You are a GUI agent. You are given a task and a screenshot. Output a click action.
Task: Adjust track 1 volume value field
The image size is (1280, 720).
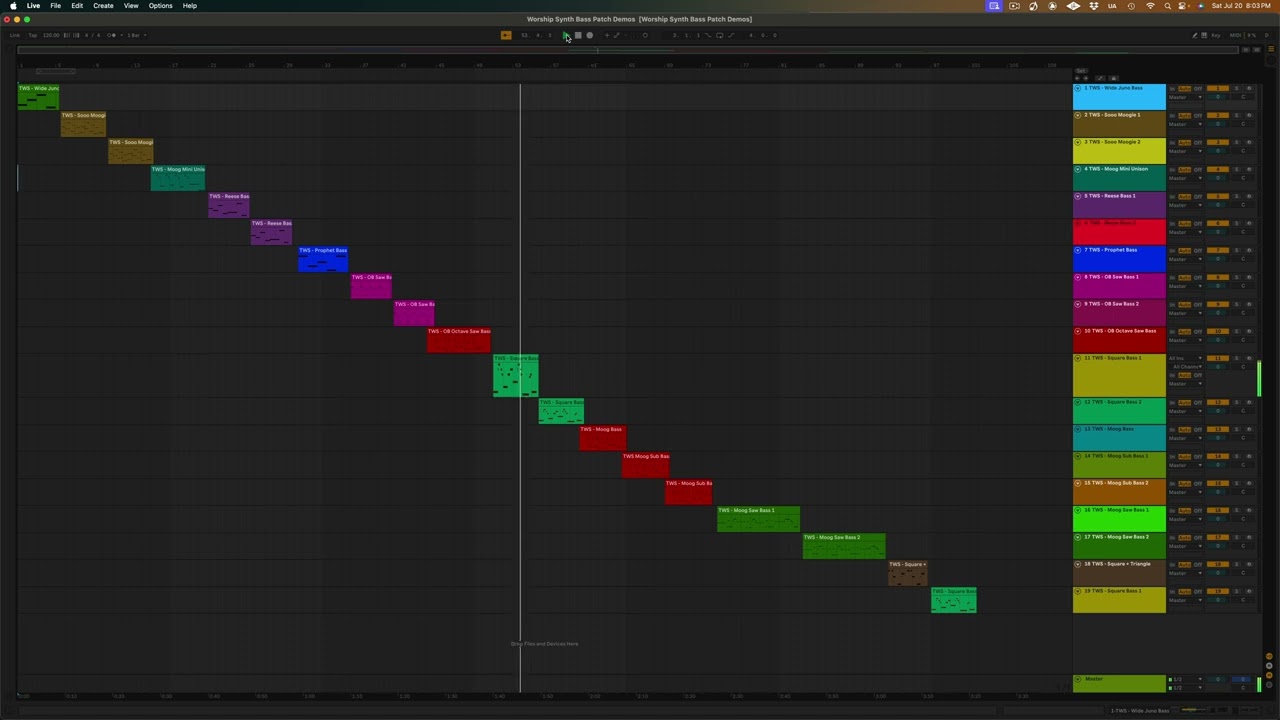click(1217, 97)
